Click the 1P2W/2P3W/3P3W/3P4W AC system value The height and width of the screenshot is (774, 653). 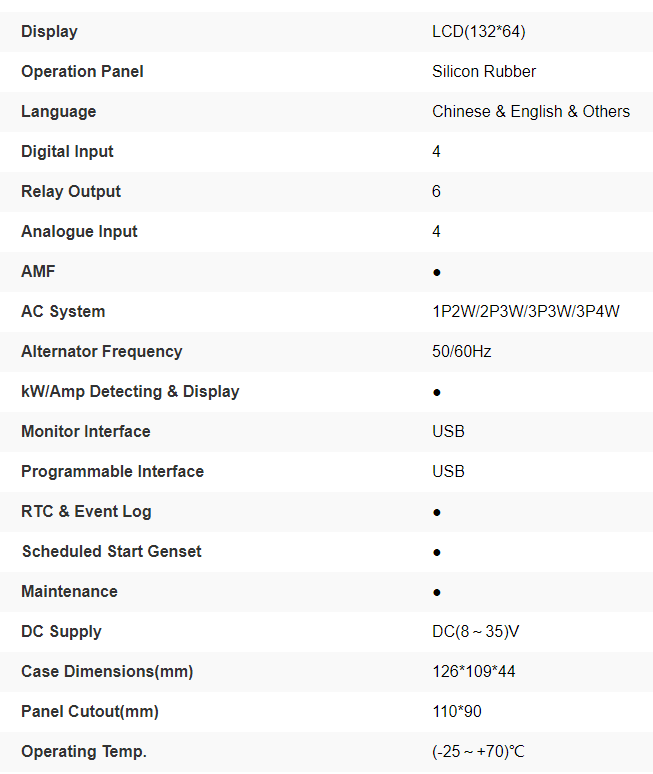(x=526, y=312)
